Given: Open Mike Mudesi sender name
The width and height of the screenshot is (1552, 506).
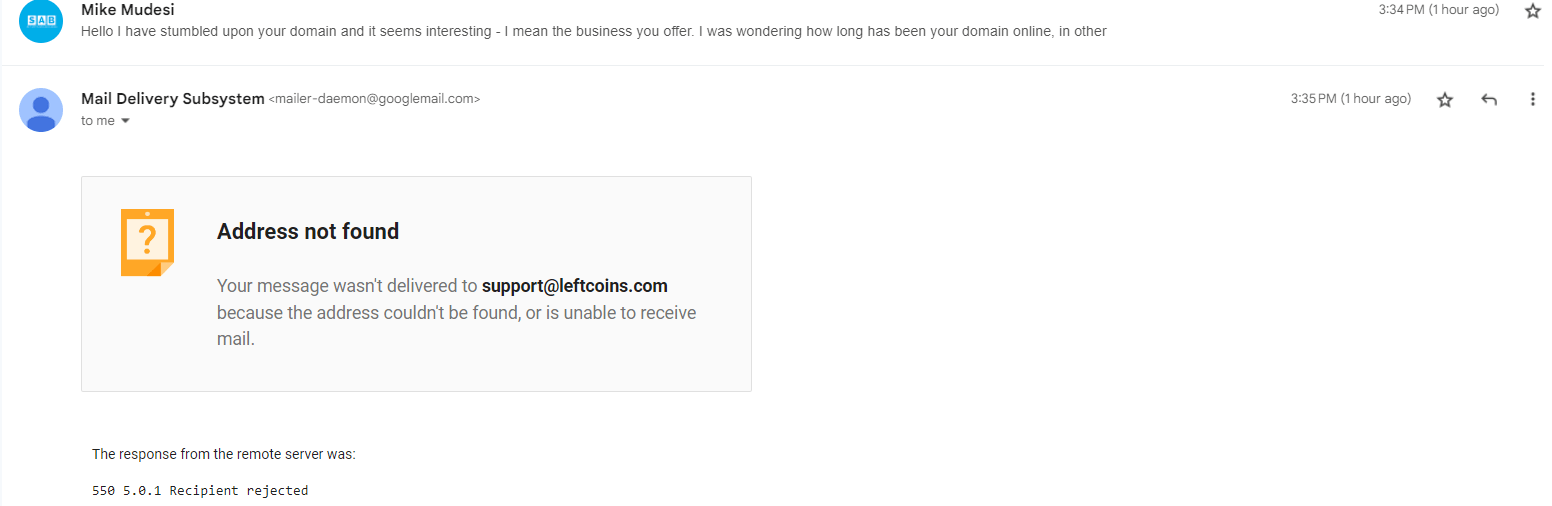Looking at the screenshot, I should pos(128,10).
